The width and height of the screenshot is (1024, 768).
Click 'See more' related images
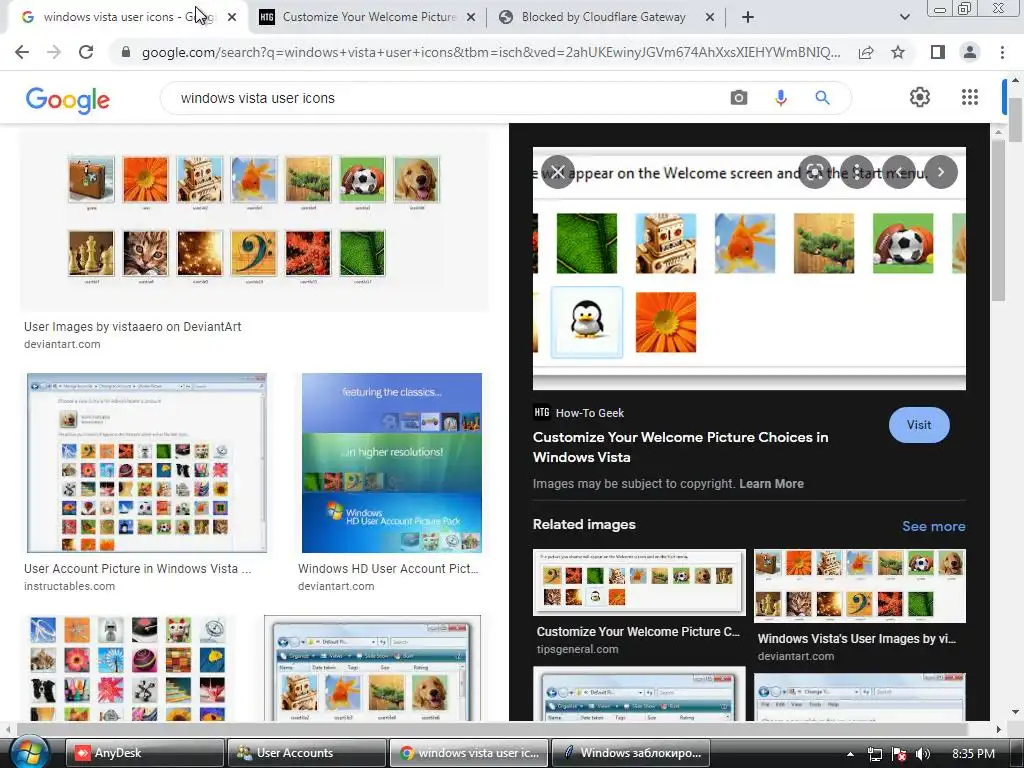[933, 526]
